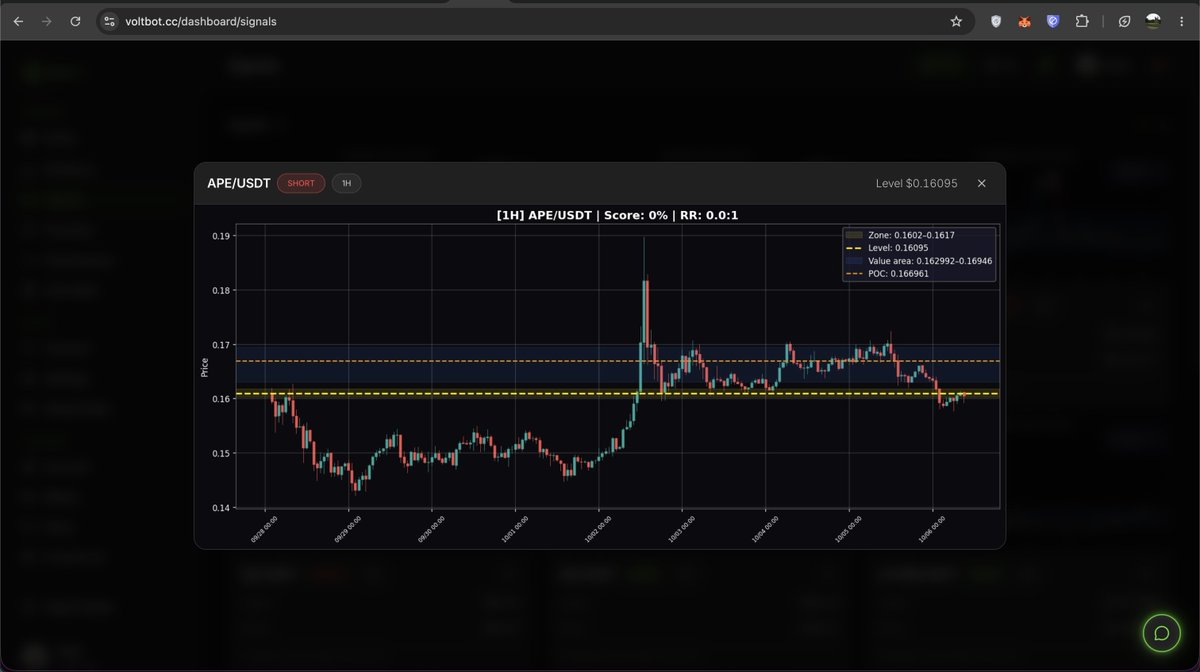The height and width of the screenshot is (672, 1200).
Task: Open site information icon beside the URL
Action: [x=110, y=21]
